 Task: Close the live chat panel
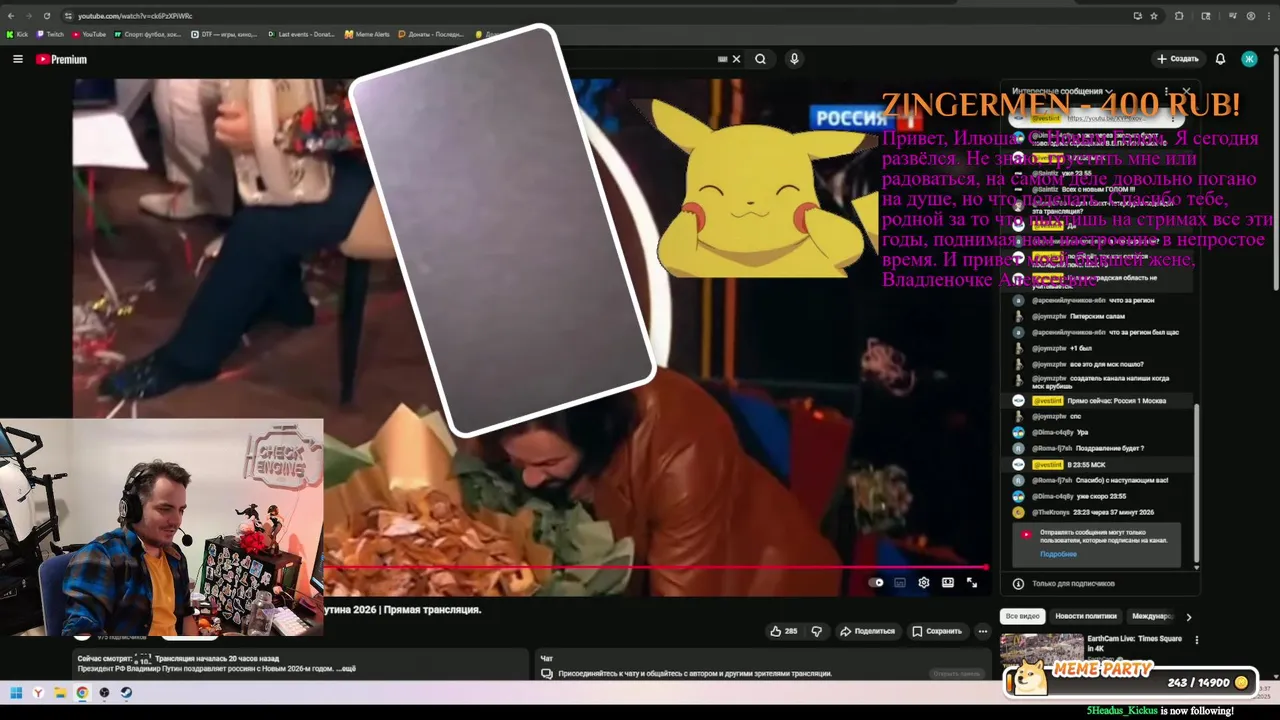[x=1187, y=91]
